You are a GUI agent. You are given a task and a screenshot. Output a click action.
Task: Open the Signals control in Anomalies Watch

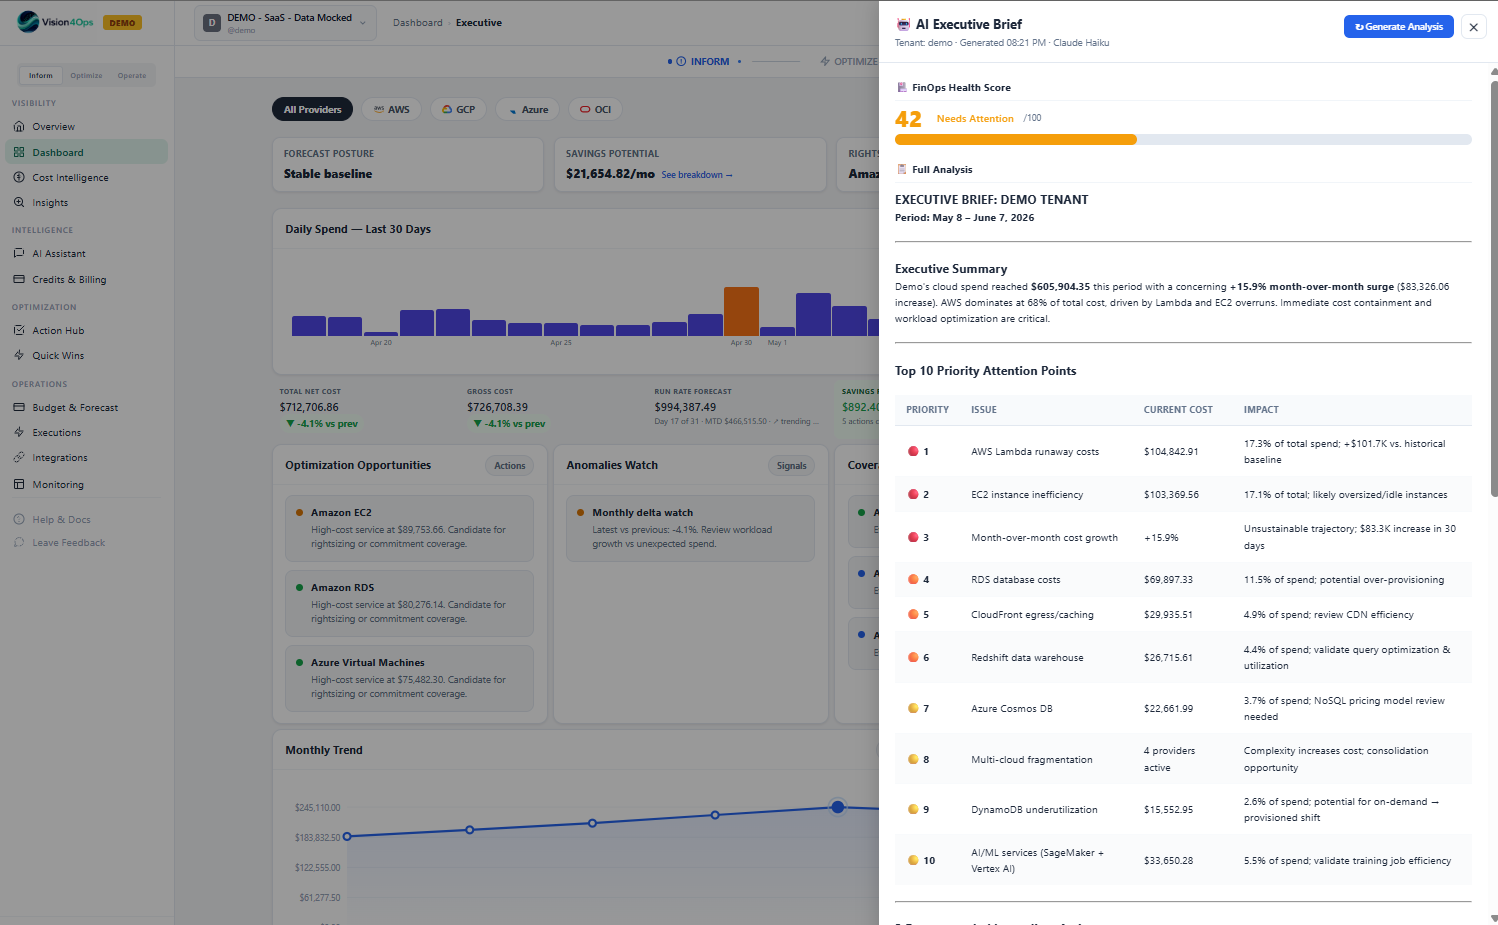[791, 466]
